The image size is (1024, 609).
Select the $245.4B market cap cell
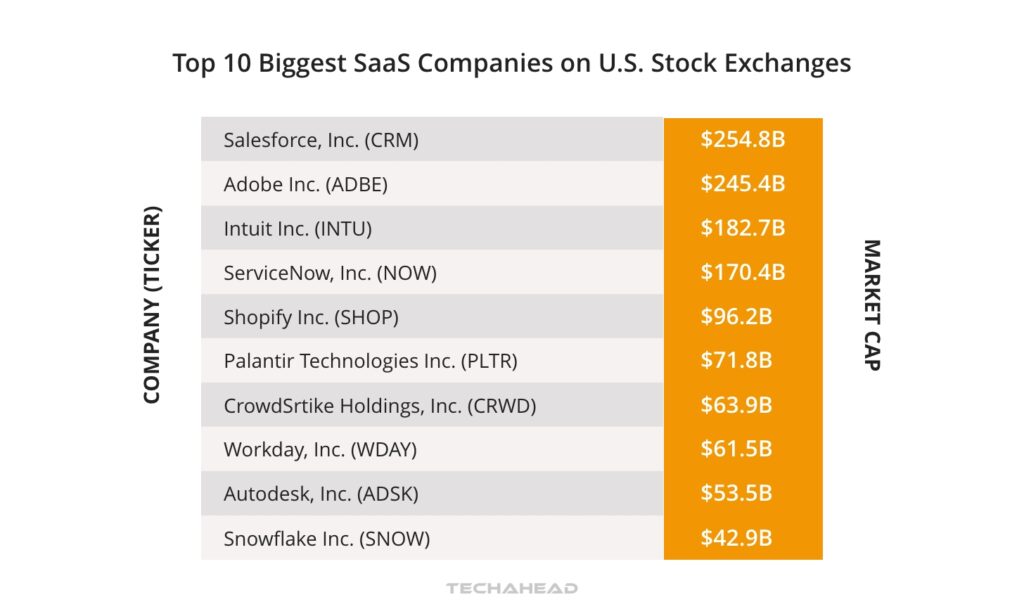pos(742,184)
